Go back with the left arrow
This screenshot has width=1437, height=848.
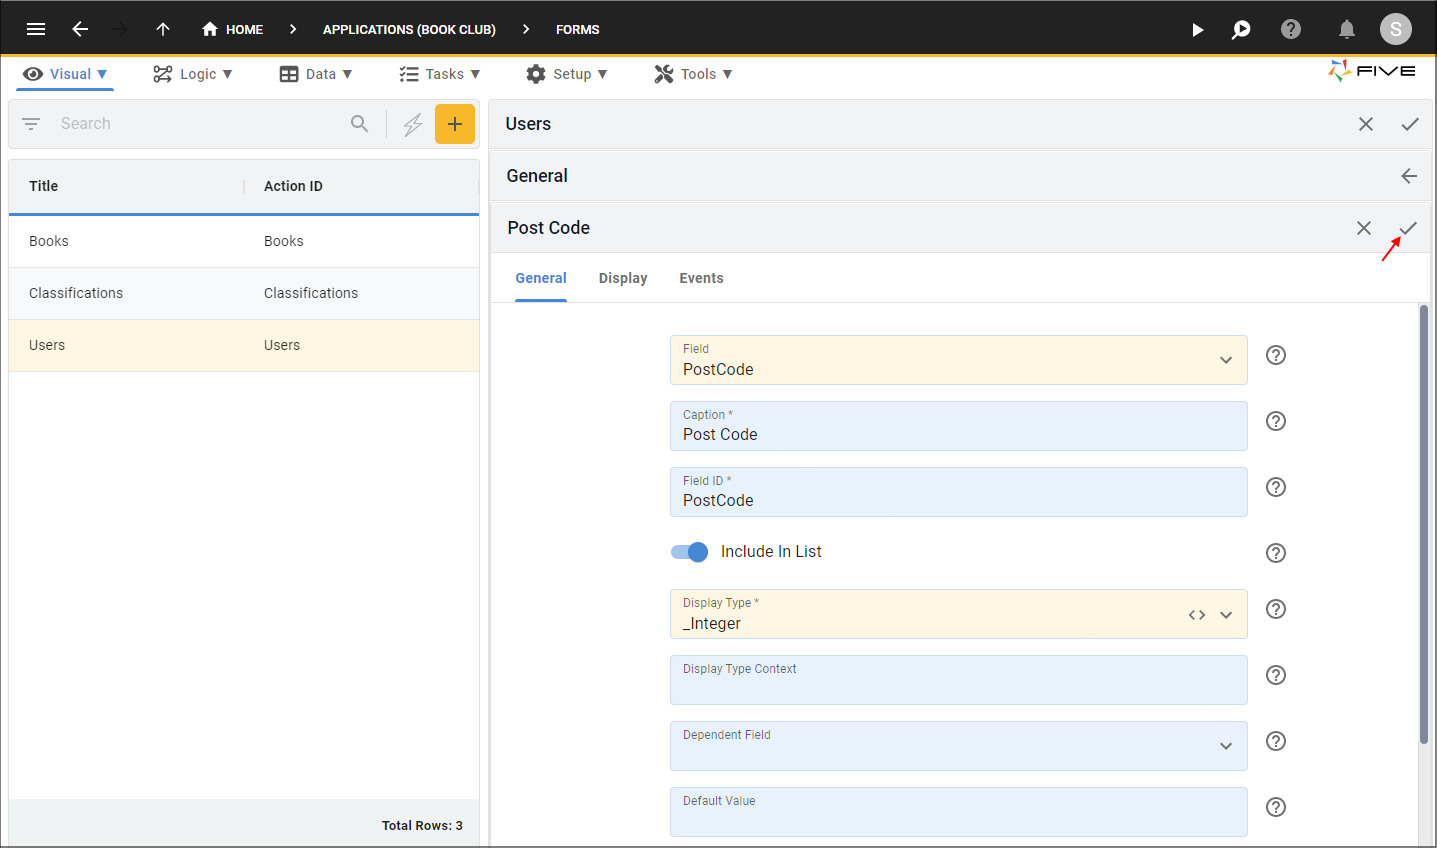tap(80, 29)
